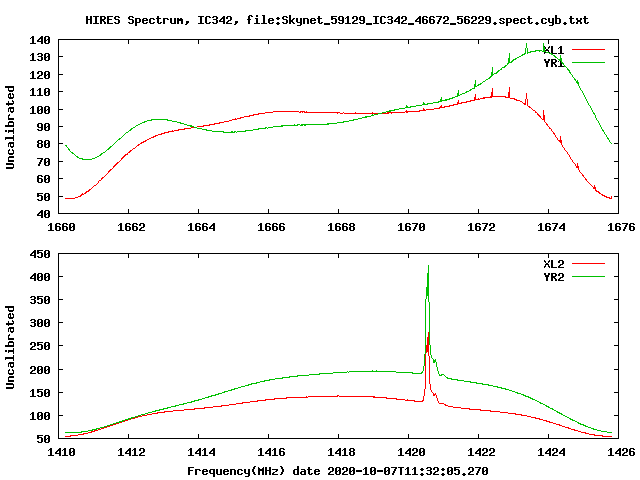Click the bottom plot's Uncalibrated axis label

pyautogui.click(x=10, y=347)
